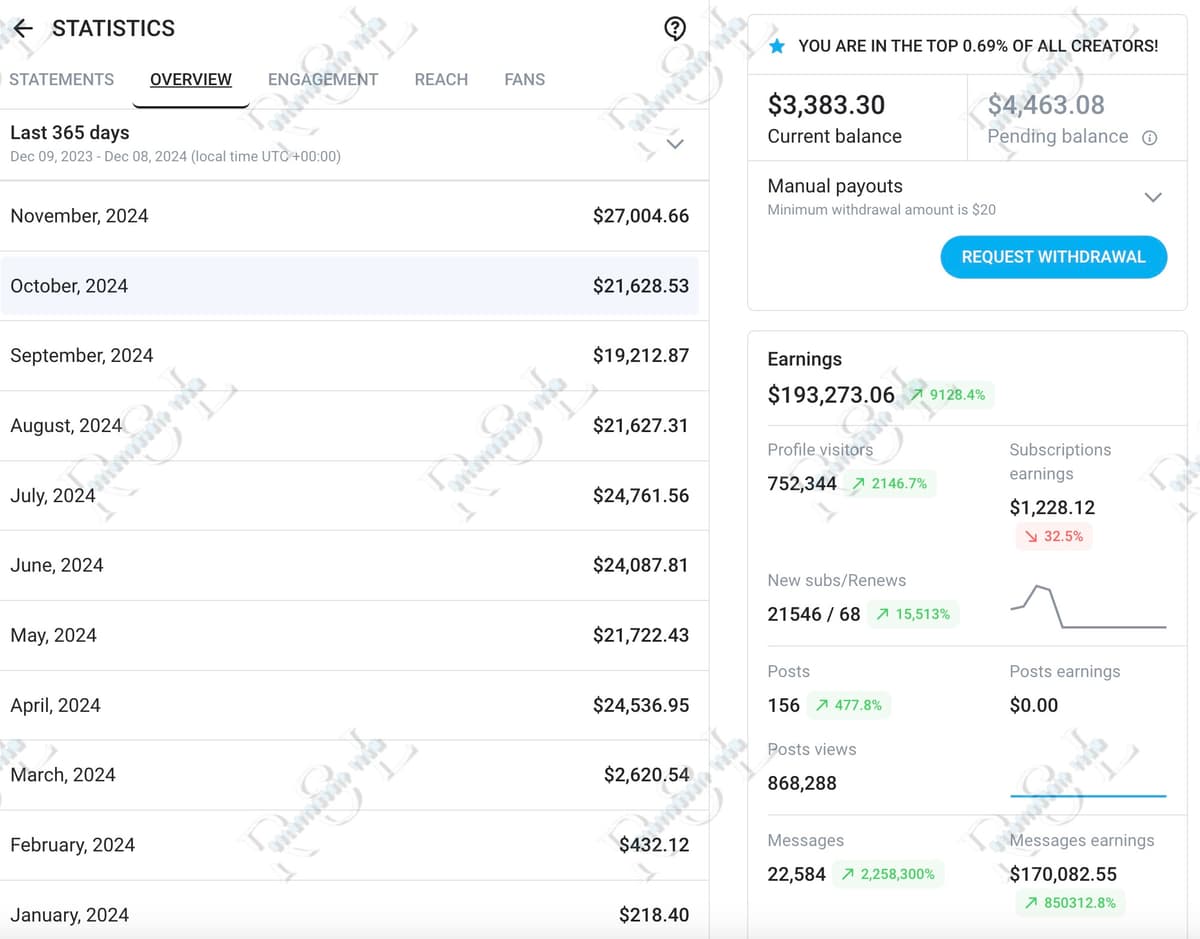The width and height of the screenshot is (1200, 939).
Task: Switch to the ENGAGEMENT tab
Action: 322,79
